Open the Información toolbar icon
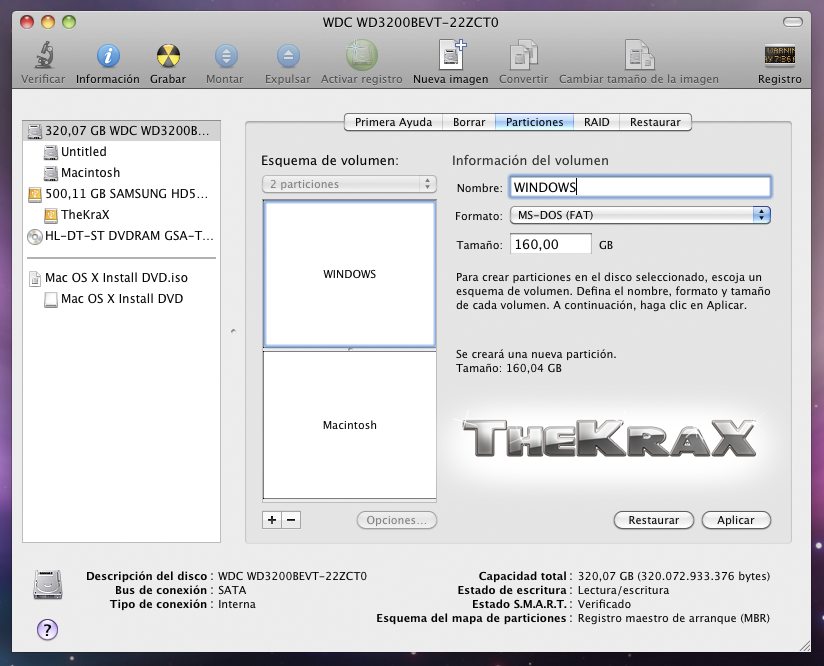Screen dimensions: 824x666 108,56
